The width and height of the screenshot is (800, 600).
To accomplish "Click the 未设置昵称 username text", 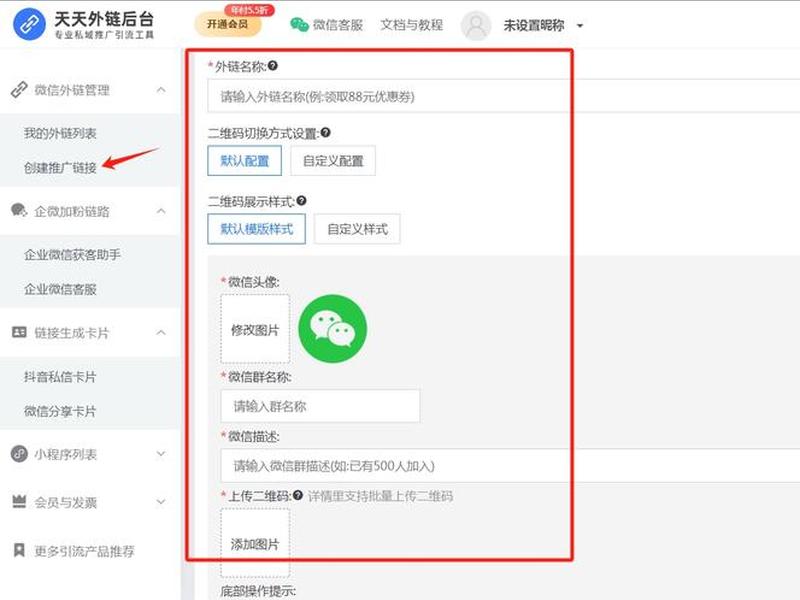I will [x=534, y=26].
